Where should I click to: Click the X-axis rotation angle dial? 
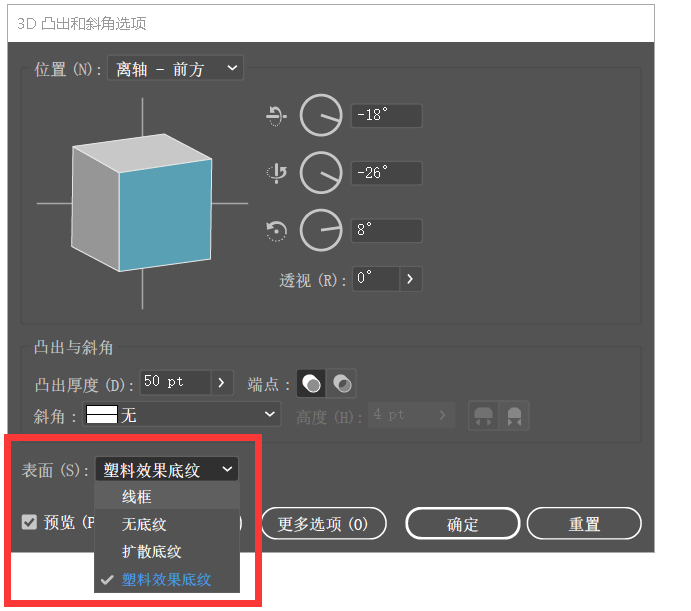[321, 115]
